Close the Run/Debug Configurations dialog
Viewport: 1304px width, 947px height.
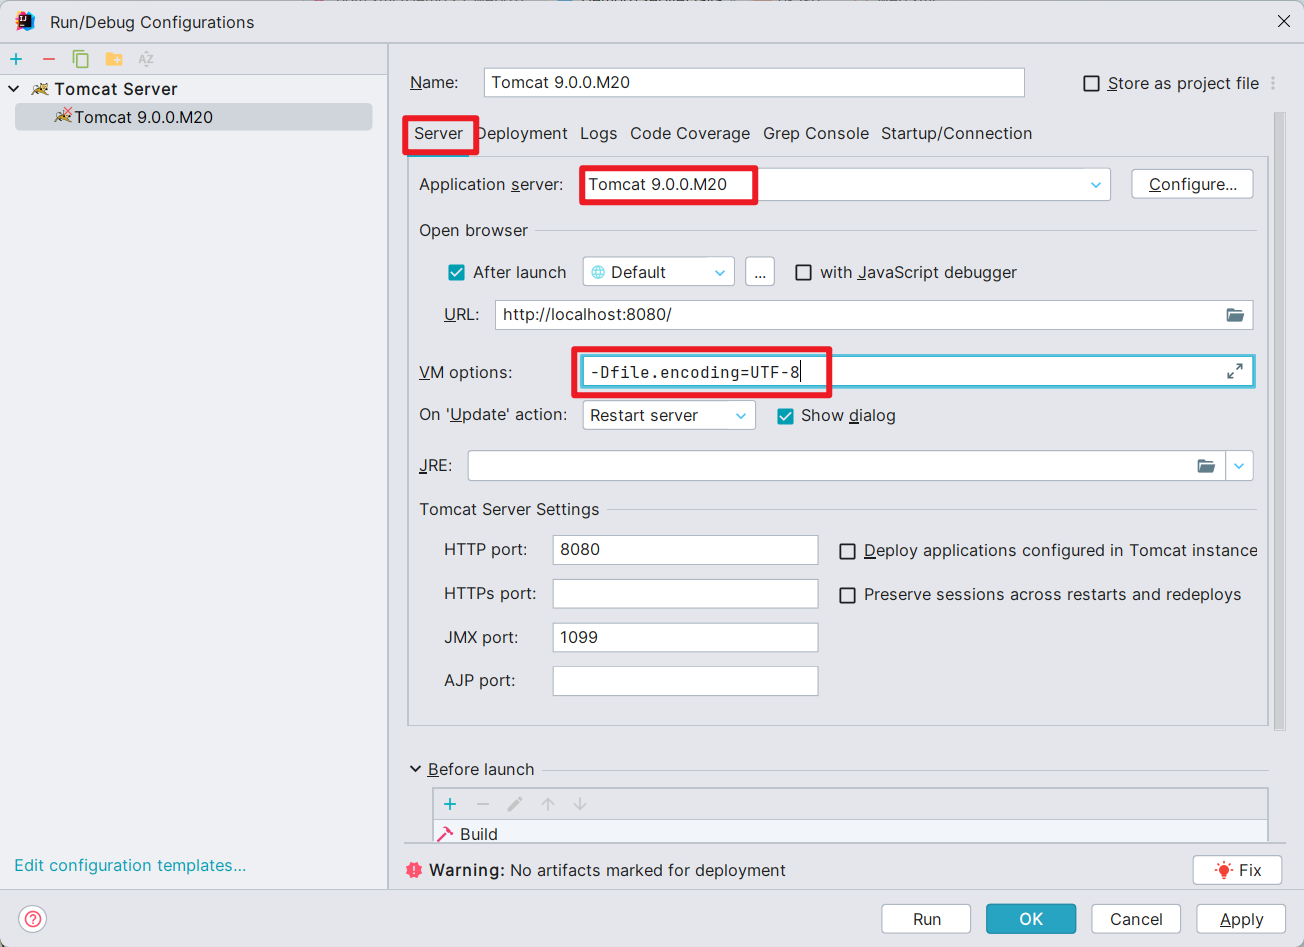tap(1284, 21)
